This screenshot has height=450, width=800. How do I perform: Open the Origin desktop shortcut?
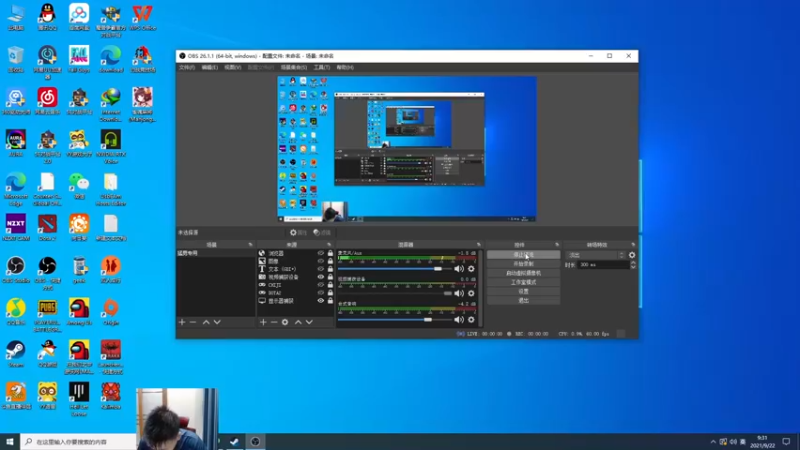click(111, 312)
